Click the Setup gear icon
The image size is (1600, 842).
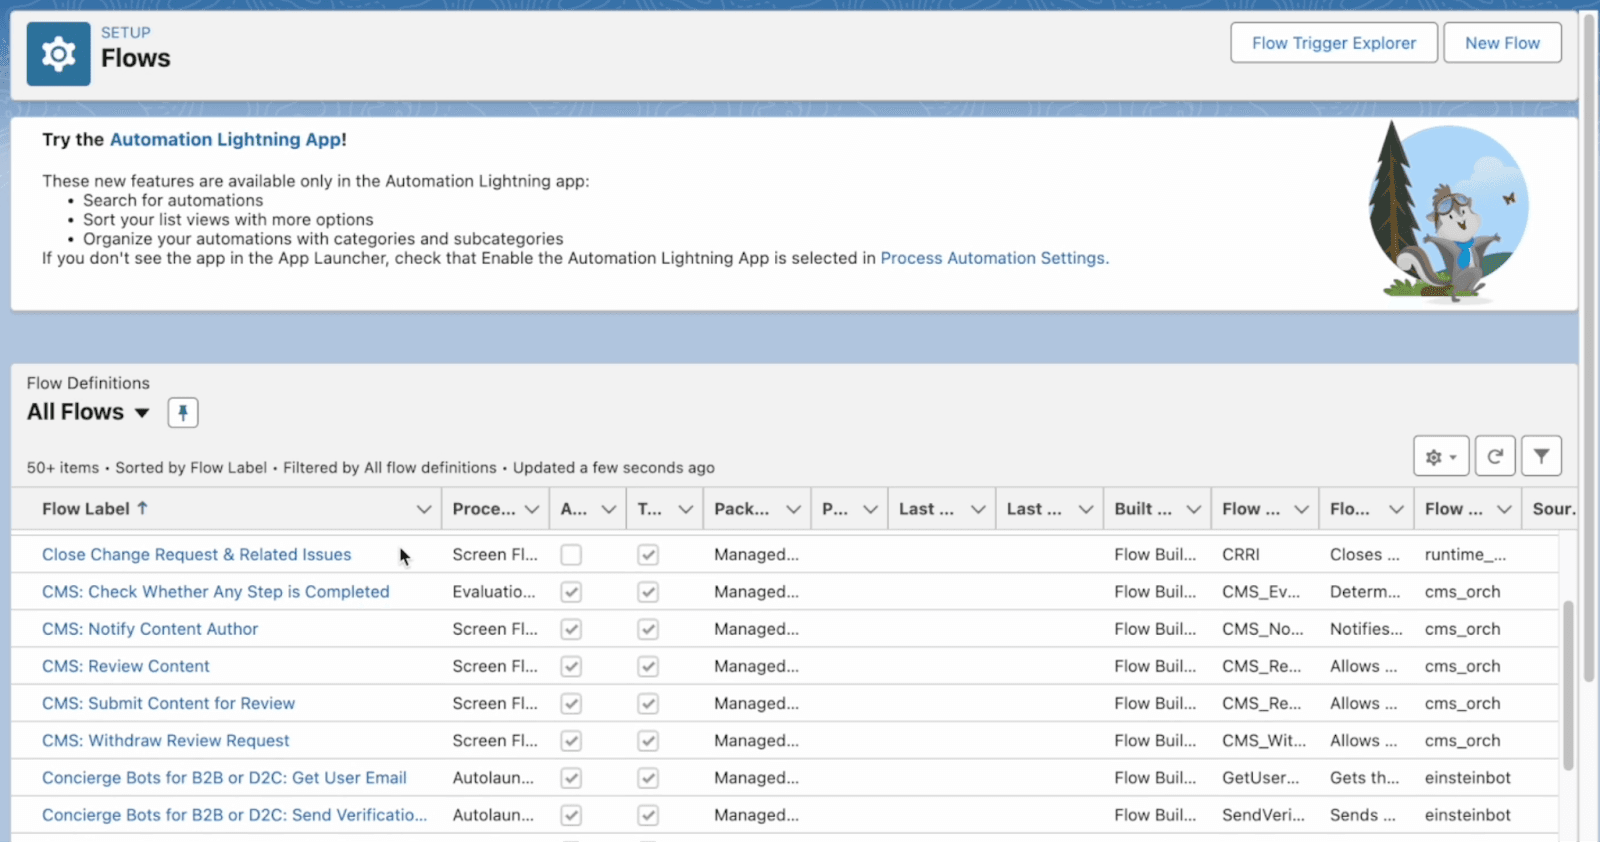(x=58, y=54)
